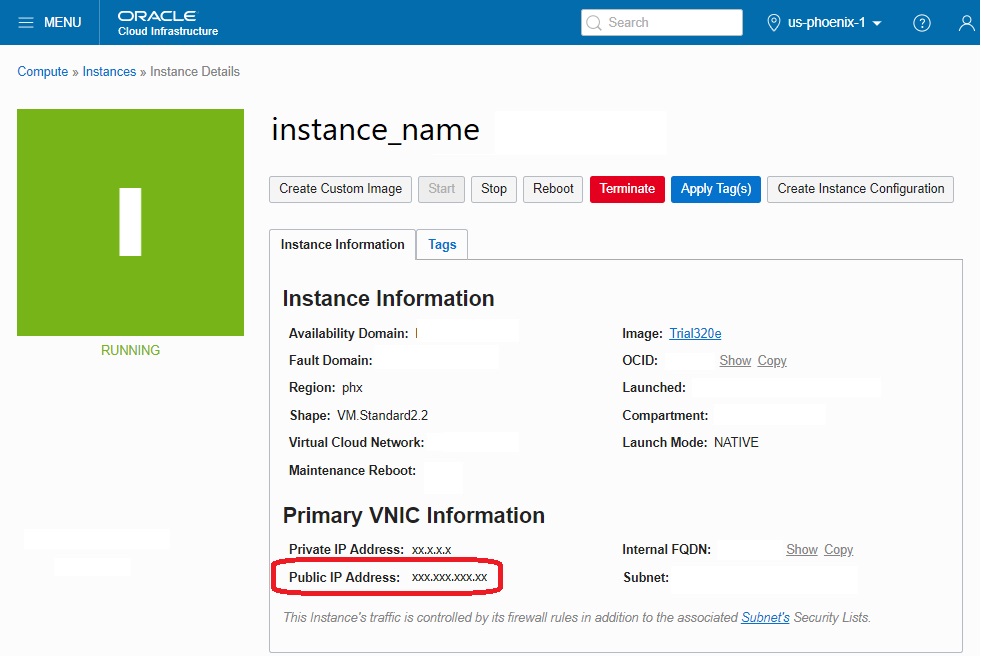Image resolution: width=981 pixels, height=659 pixels.
Task: Click the Create Custom Image button
Action: (x=339, y=189)
